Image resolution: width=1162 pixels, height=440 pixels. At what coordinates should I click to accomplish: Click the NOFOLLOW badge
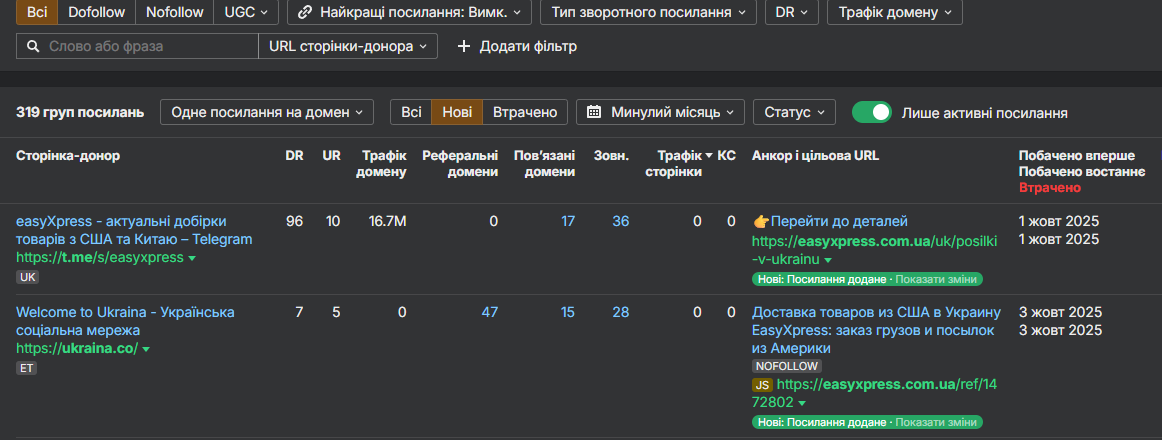pos(787,366)
